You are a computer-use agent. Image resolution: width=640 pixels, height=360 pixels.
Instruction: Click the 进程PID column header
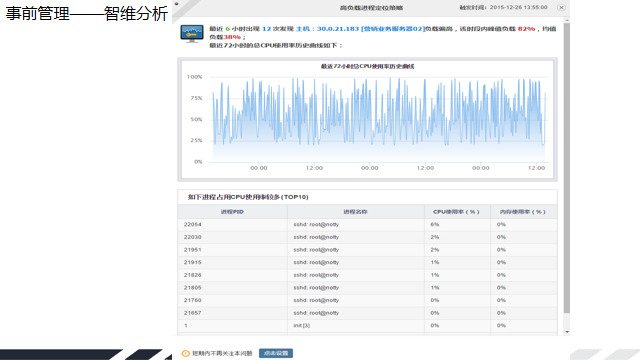[x=232, y=212]
